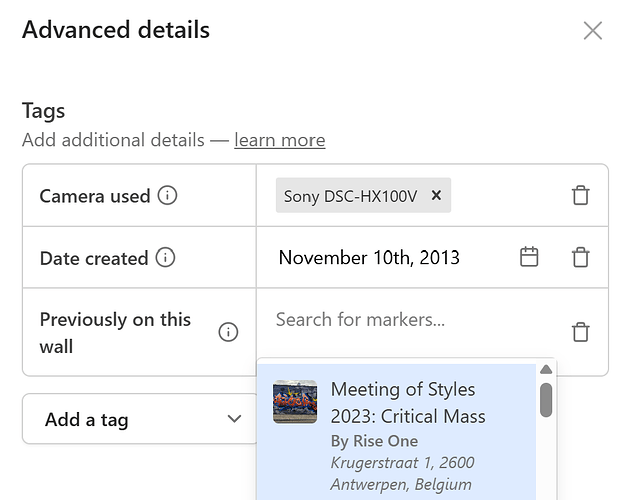The height and width of the screenshot is (500, 617).
Task: Click the graffiti thumbnail in results
Action: [x=295, y=402]
